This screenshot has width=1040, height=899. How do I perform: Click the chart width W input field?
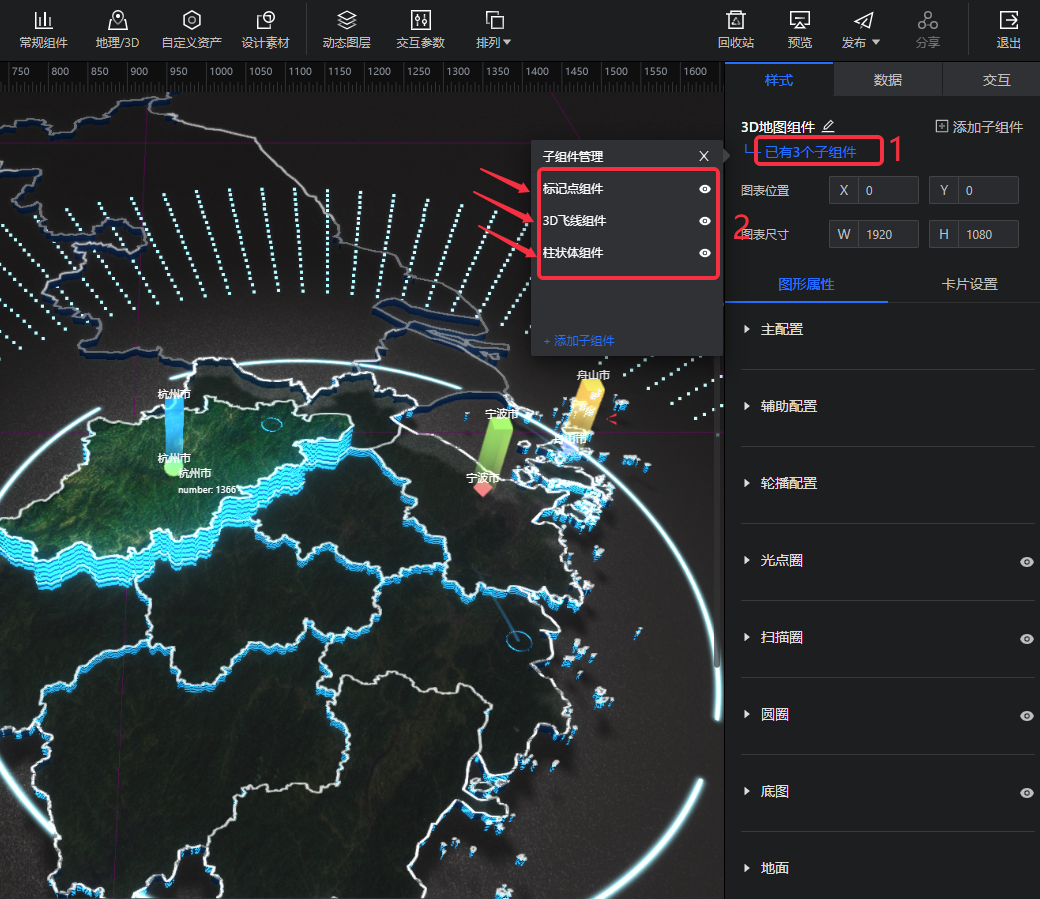[888, 234]
